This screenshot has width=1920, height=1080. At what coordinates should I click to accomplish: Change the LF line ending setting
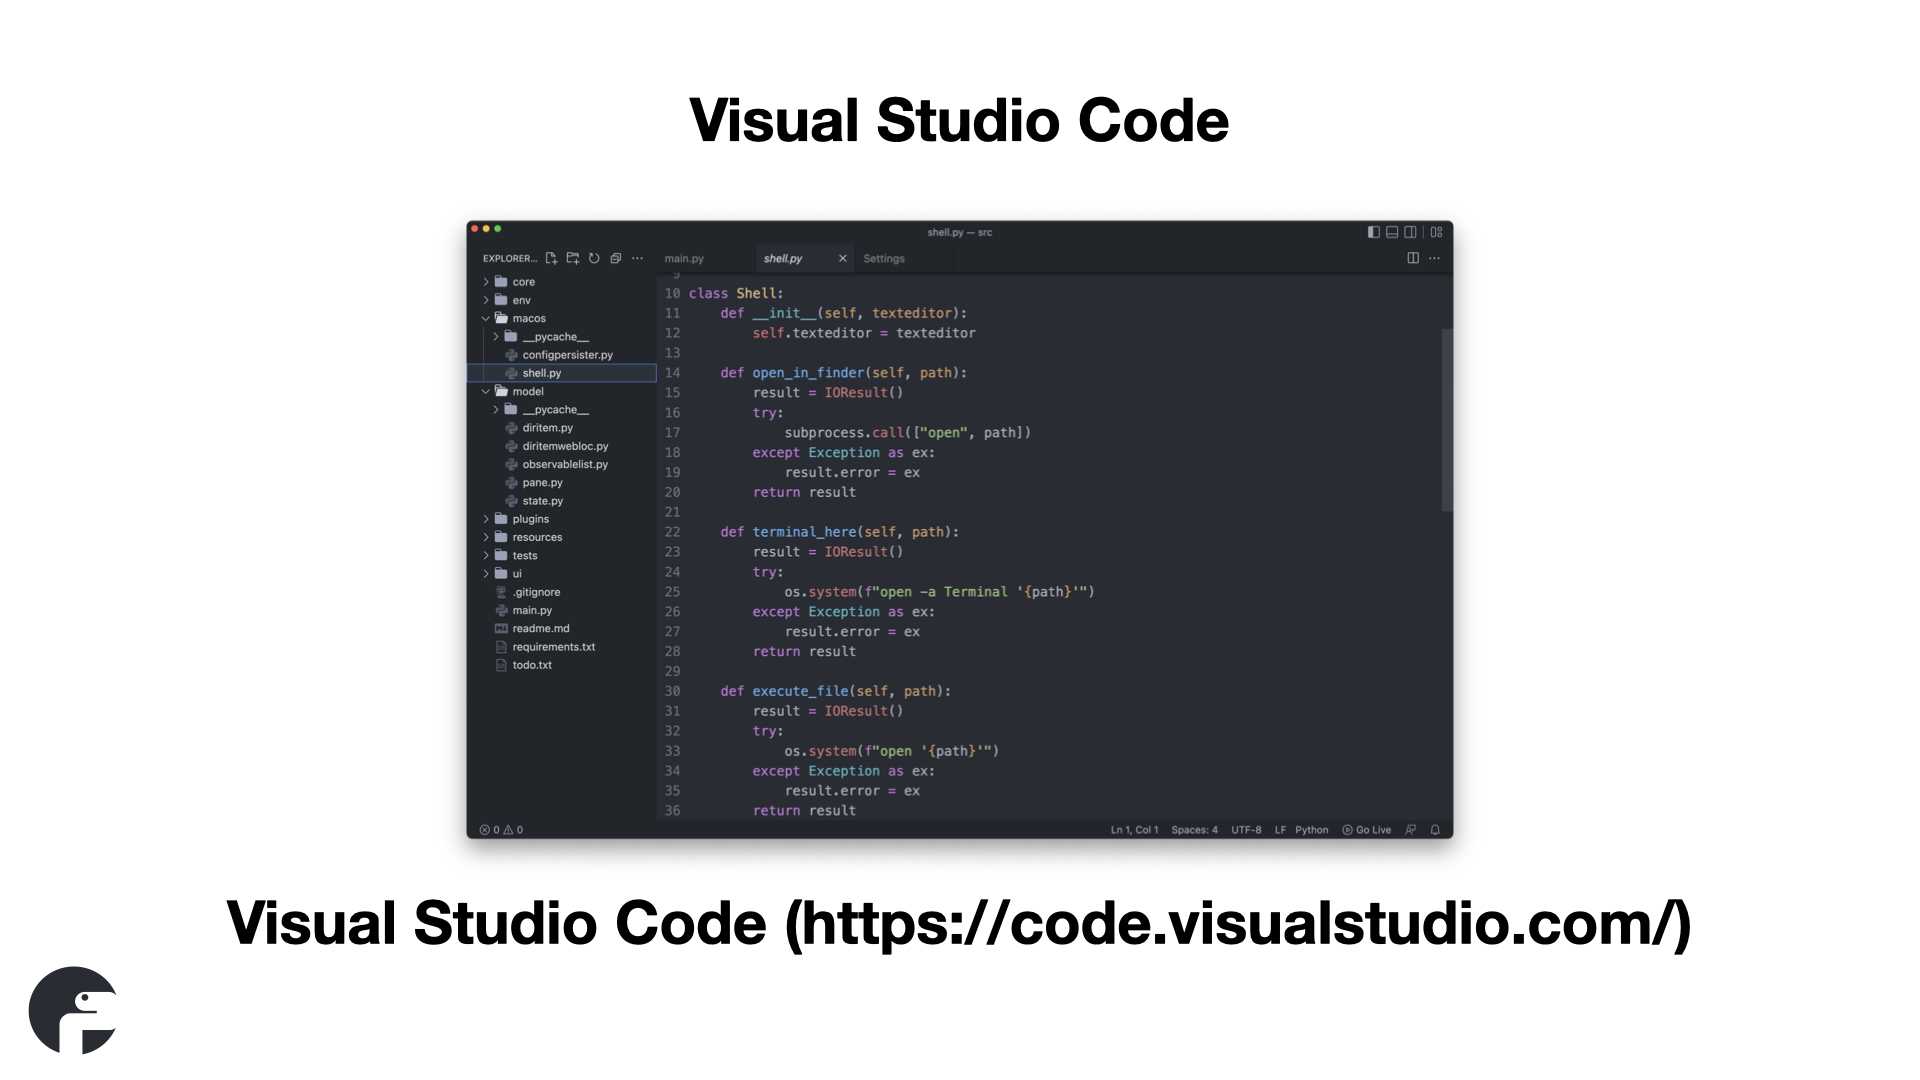(1280, 830)
